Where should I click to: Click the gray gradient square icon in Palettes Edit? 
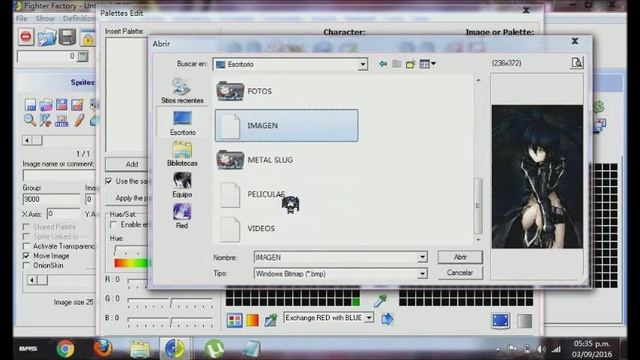point(524,321)
